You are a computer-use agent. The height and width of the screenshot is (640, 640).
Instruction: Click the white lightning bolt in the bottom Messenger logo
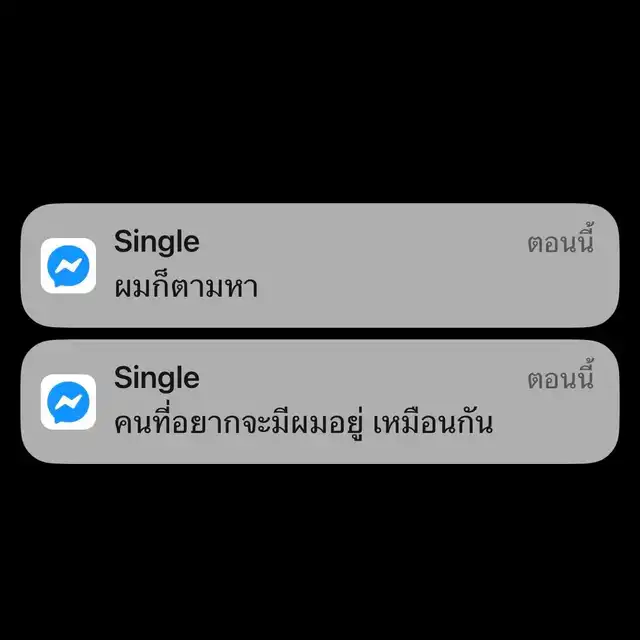[68, 402]
